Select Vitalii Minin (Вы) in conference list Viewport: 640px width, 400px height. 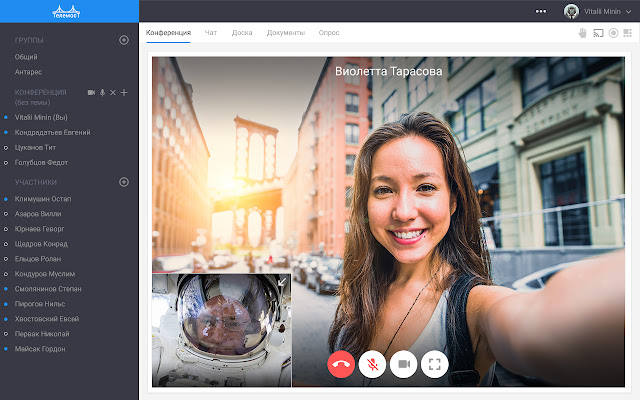tap(41, 117)
